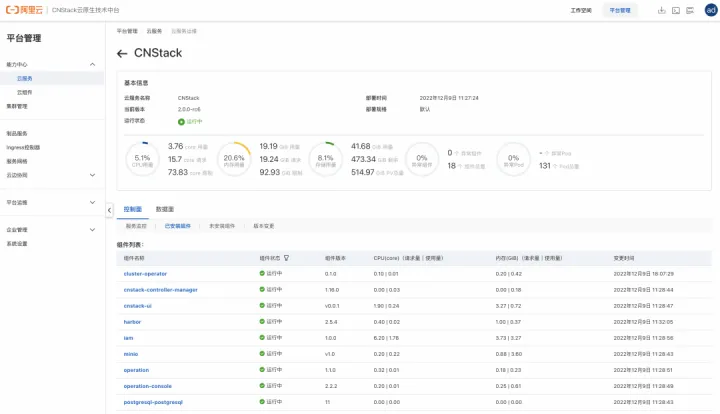Open the harbor component link
The width and height of the screenshot is (720, 414).
pos(132,322)
